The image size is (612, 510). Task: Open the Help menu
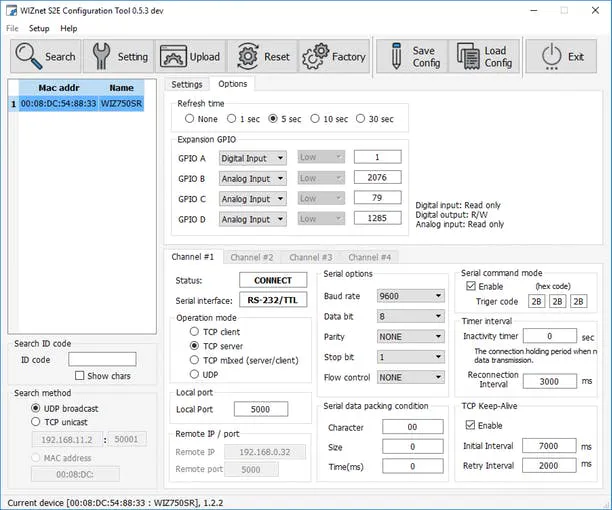[x=69, y=28]
